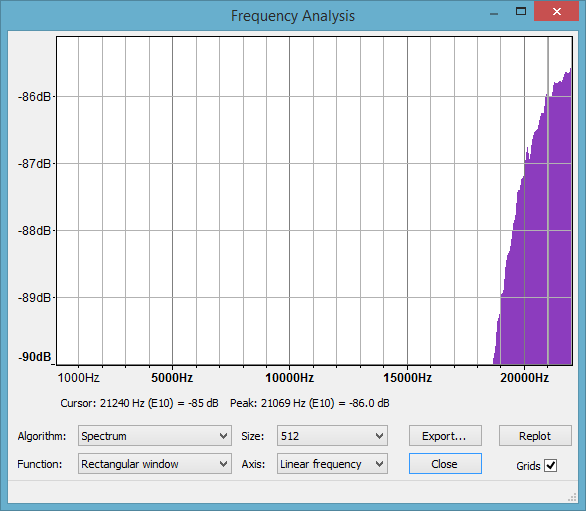Expand the Axis dropdown showing Linear frequency
Image resolution: width=586 pixels, height=511 pixels.
332,464
